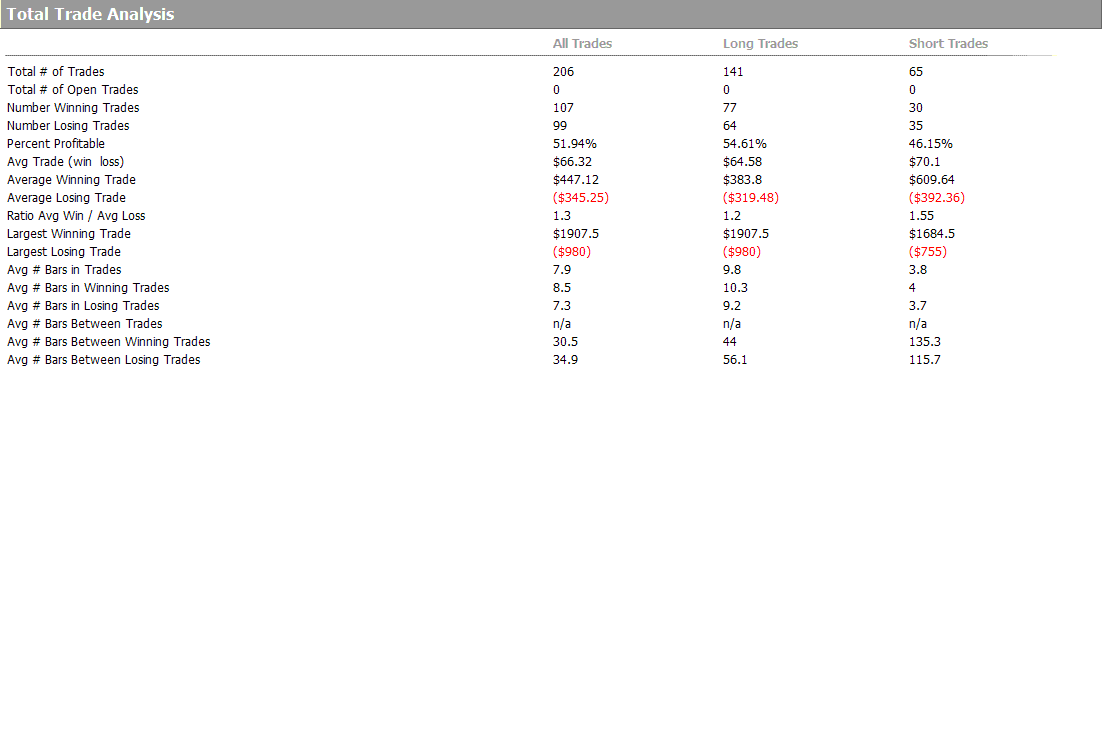
Task: Select the 8.5 bars in winning trades
Action: (x=562, y=288)
